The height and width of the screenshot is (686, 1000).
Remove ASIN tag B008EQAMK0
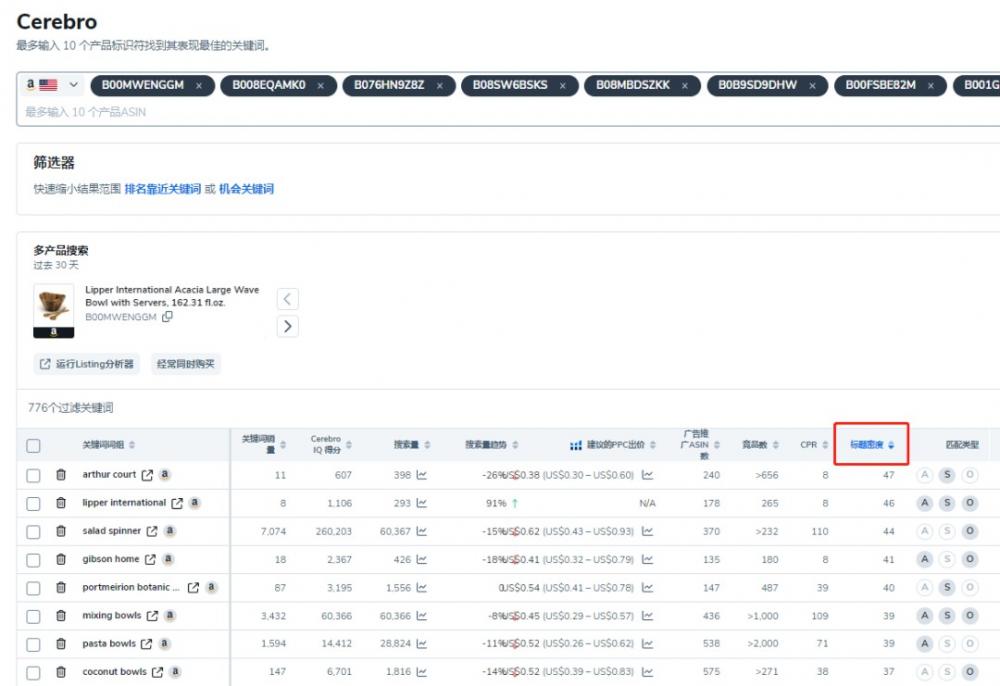[x=320, y=85]
